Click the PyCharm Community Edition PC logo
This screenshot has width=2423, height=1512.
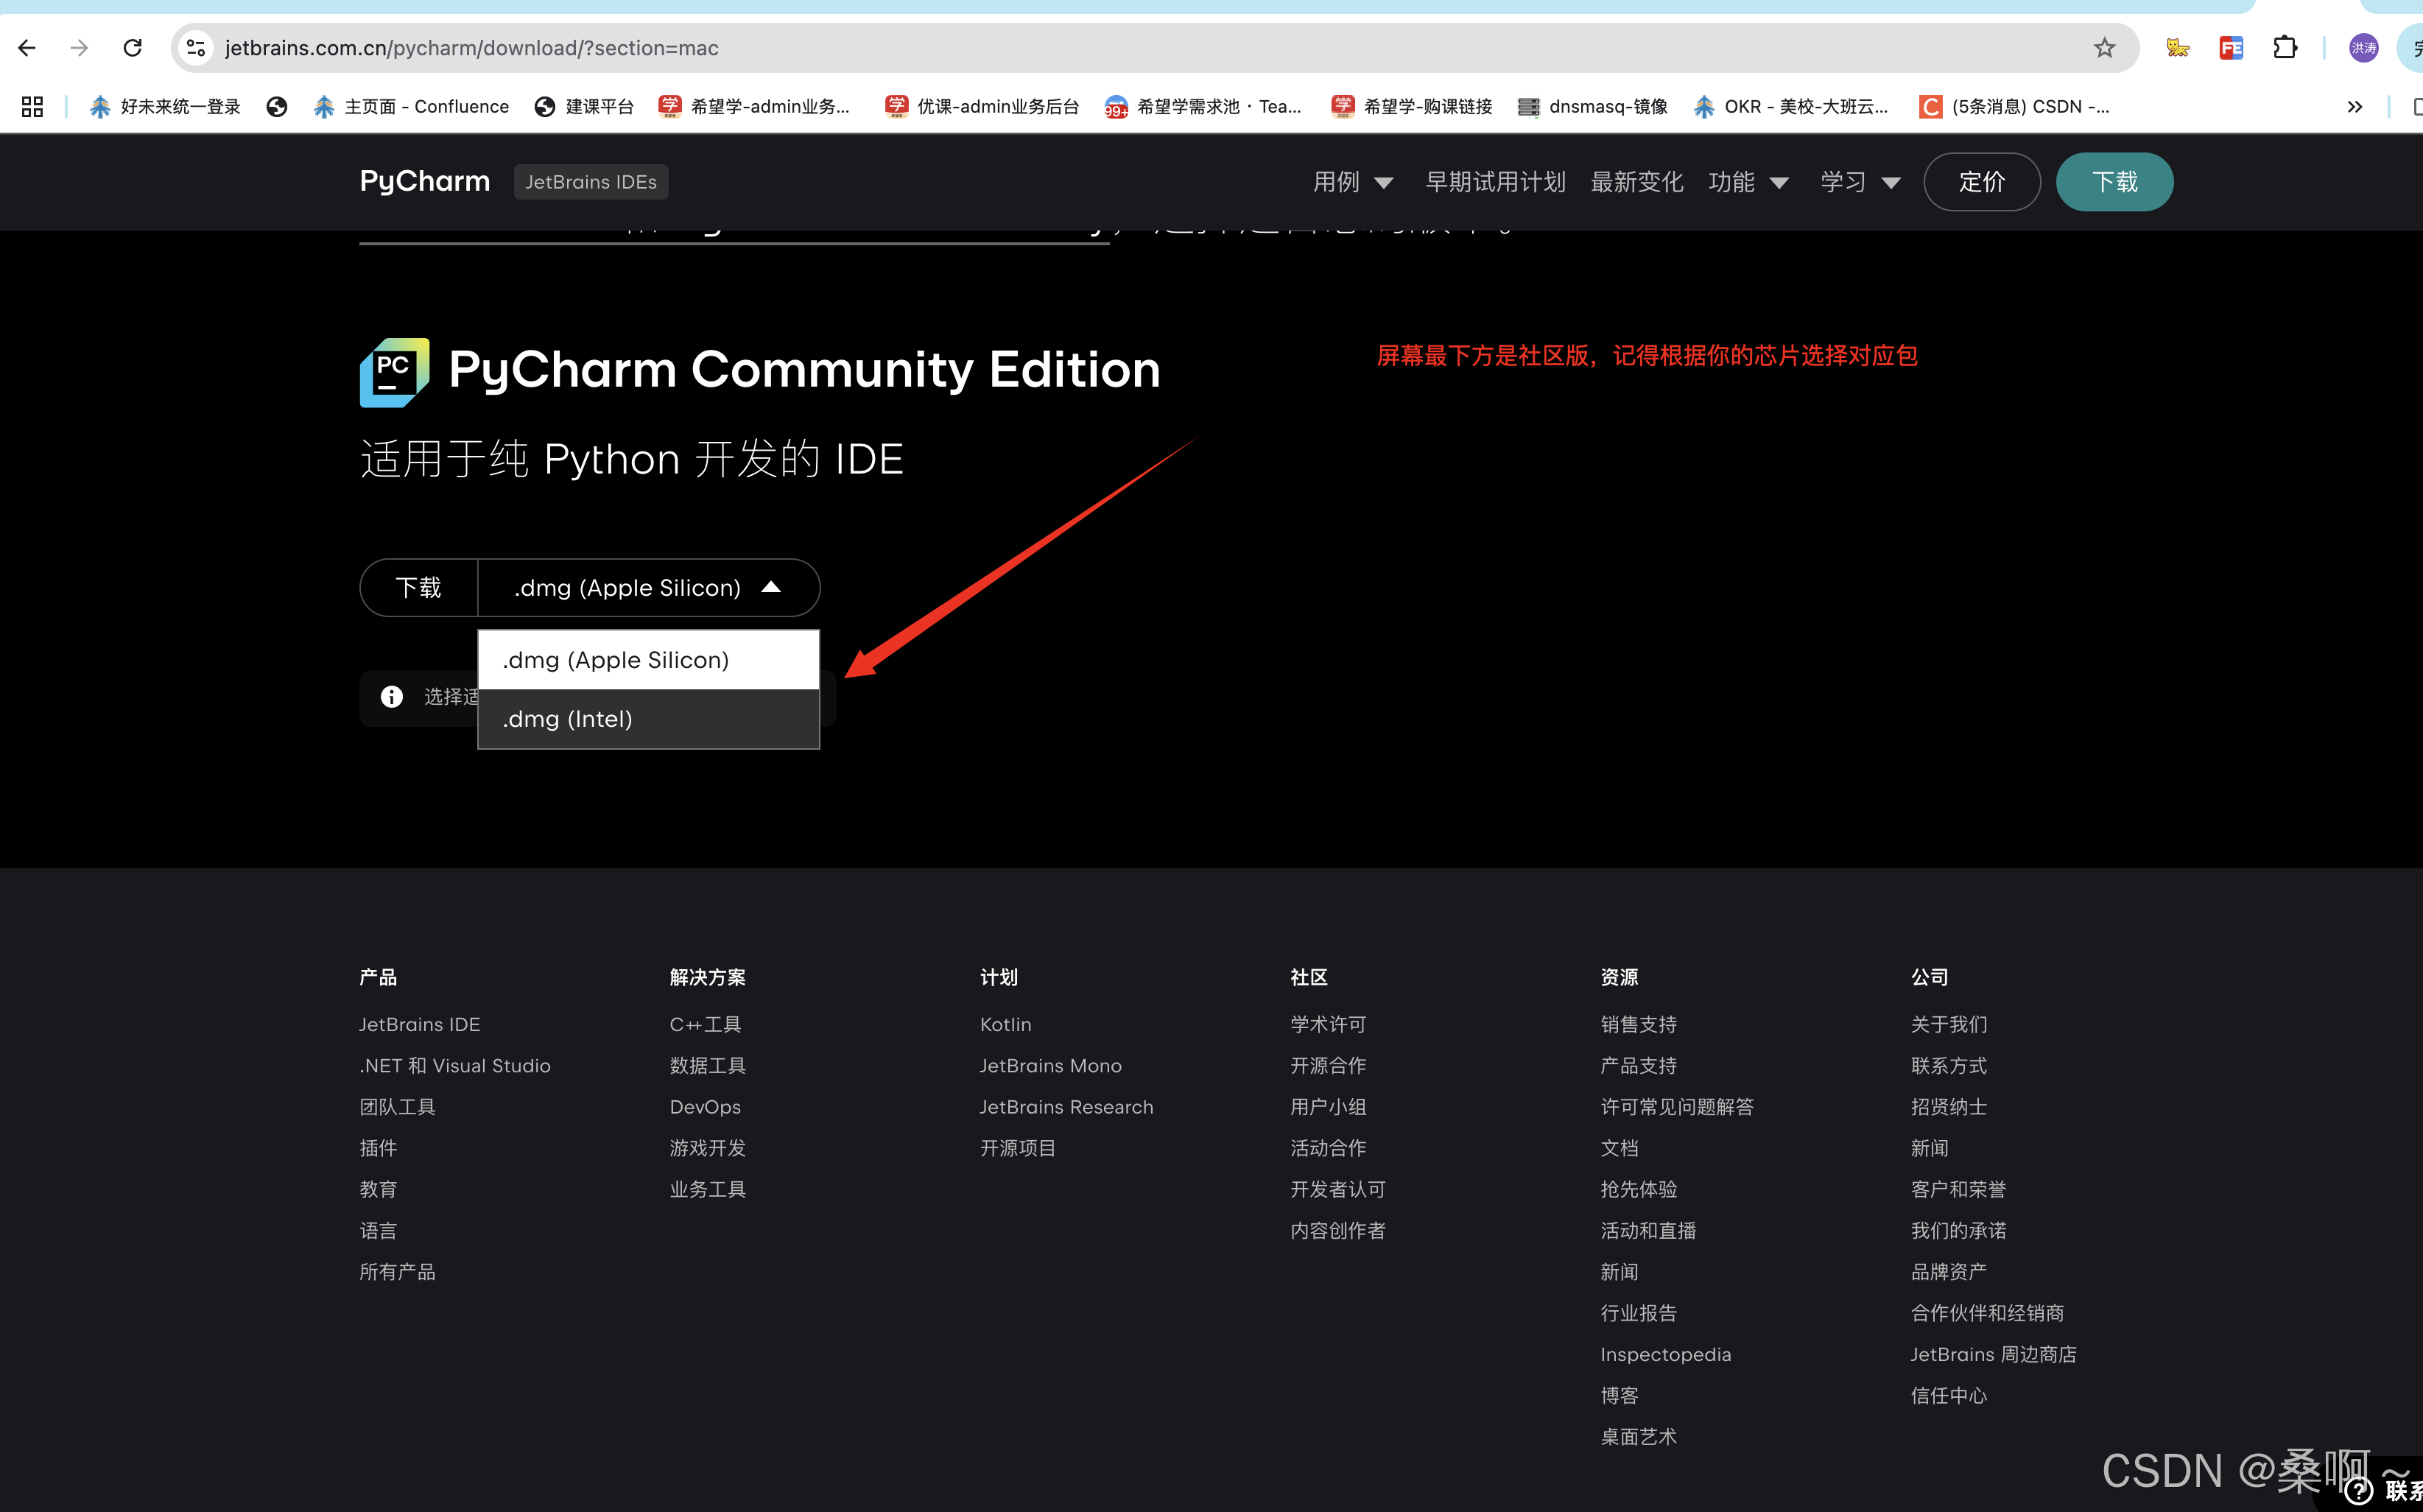click(x=394, y=372)
